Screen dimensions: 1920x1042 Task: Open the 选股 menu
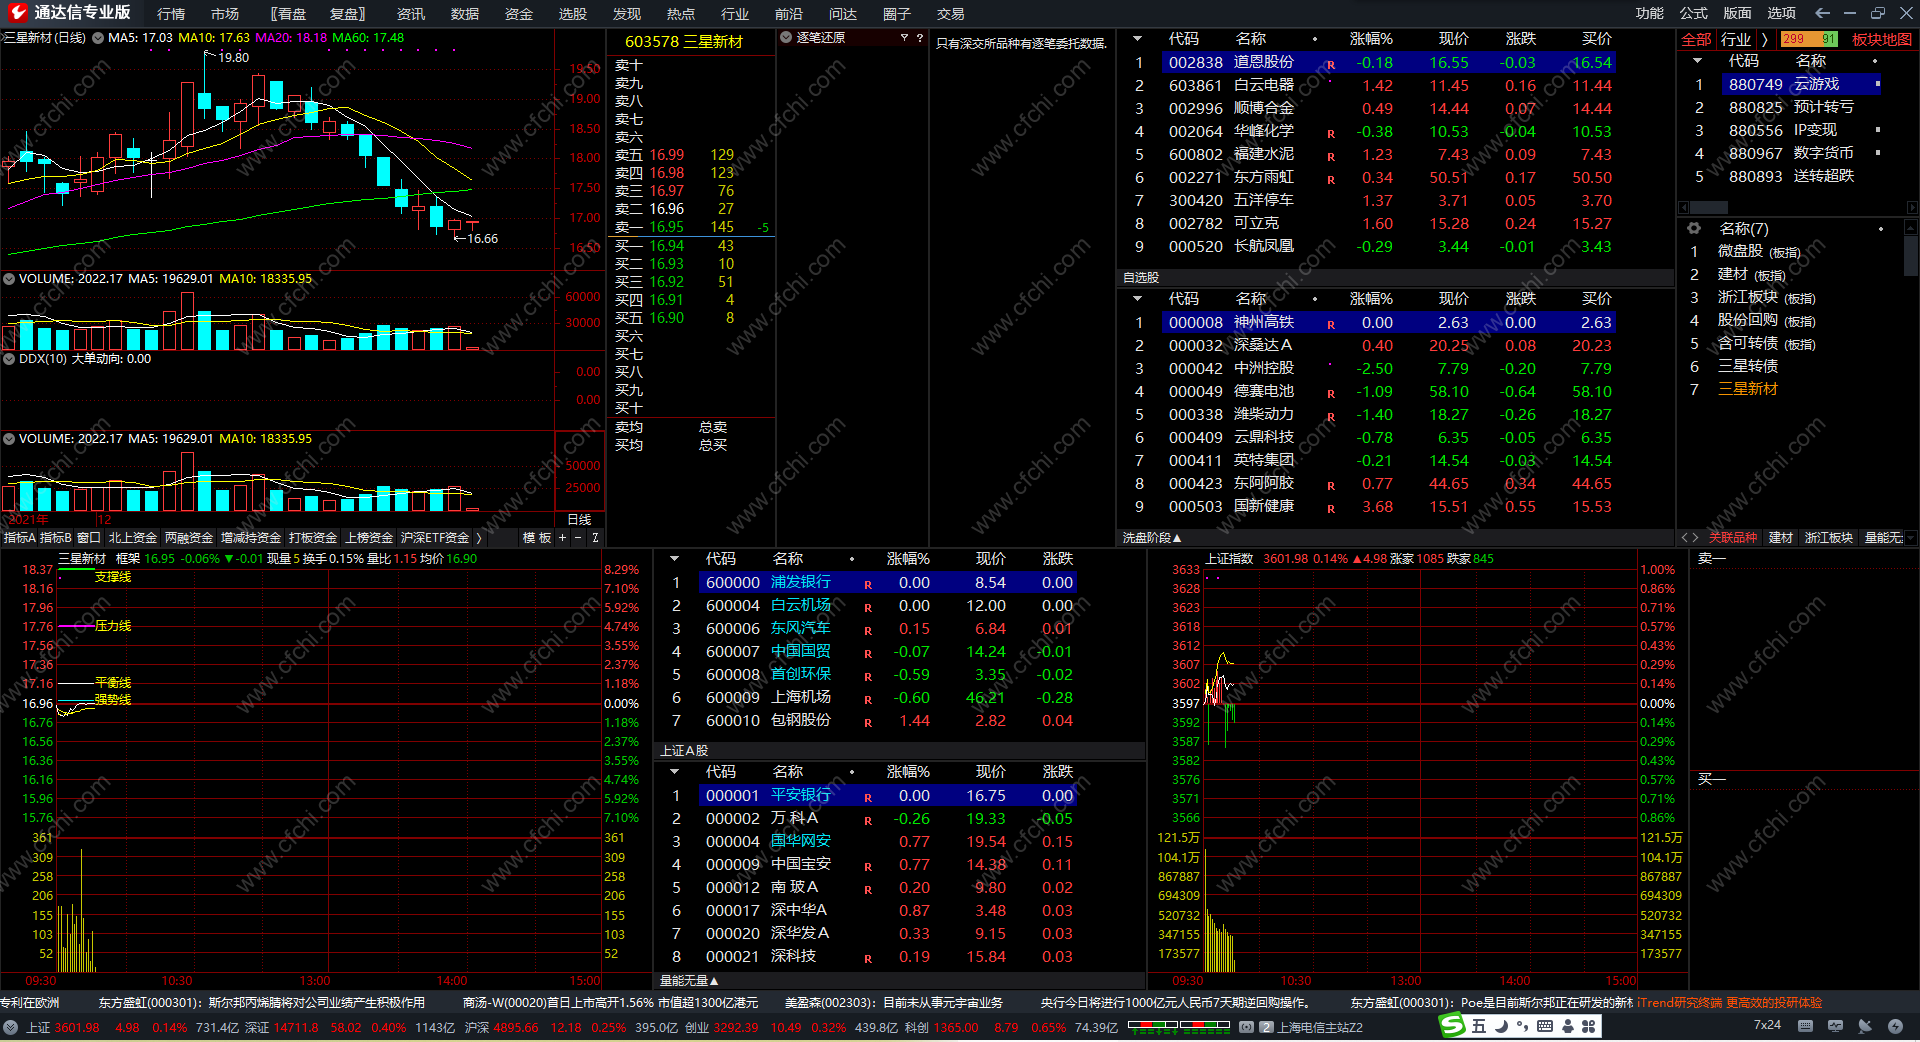tap(573, 14)
